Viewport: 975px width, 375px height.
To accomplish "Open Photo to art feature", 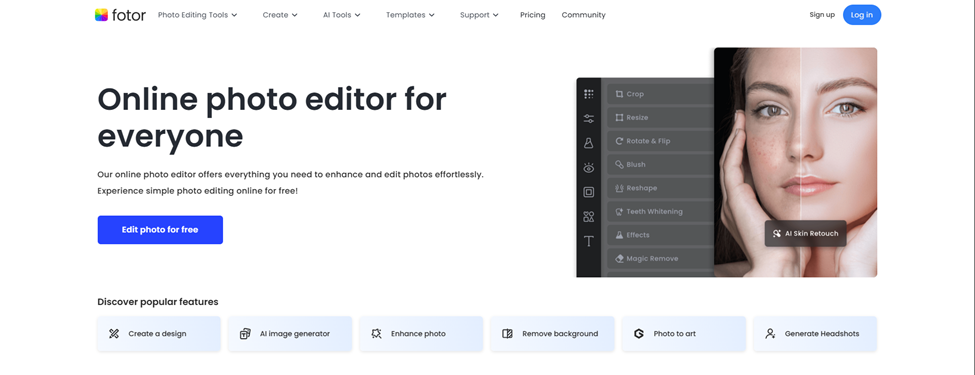I will coord(684,333).
